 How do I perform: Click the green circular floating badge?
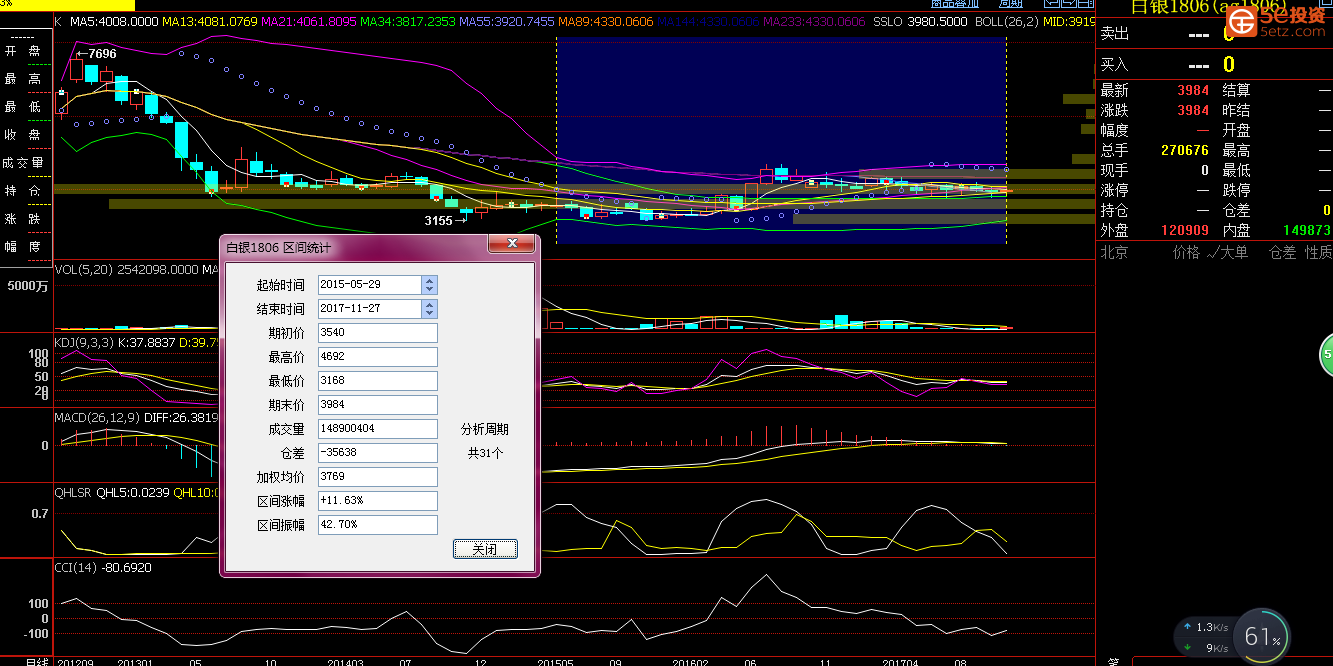coord(1327,355)
